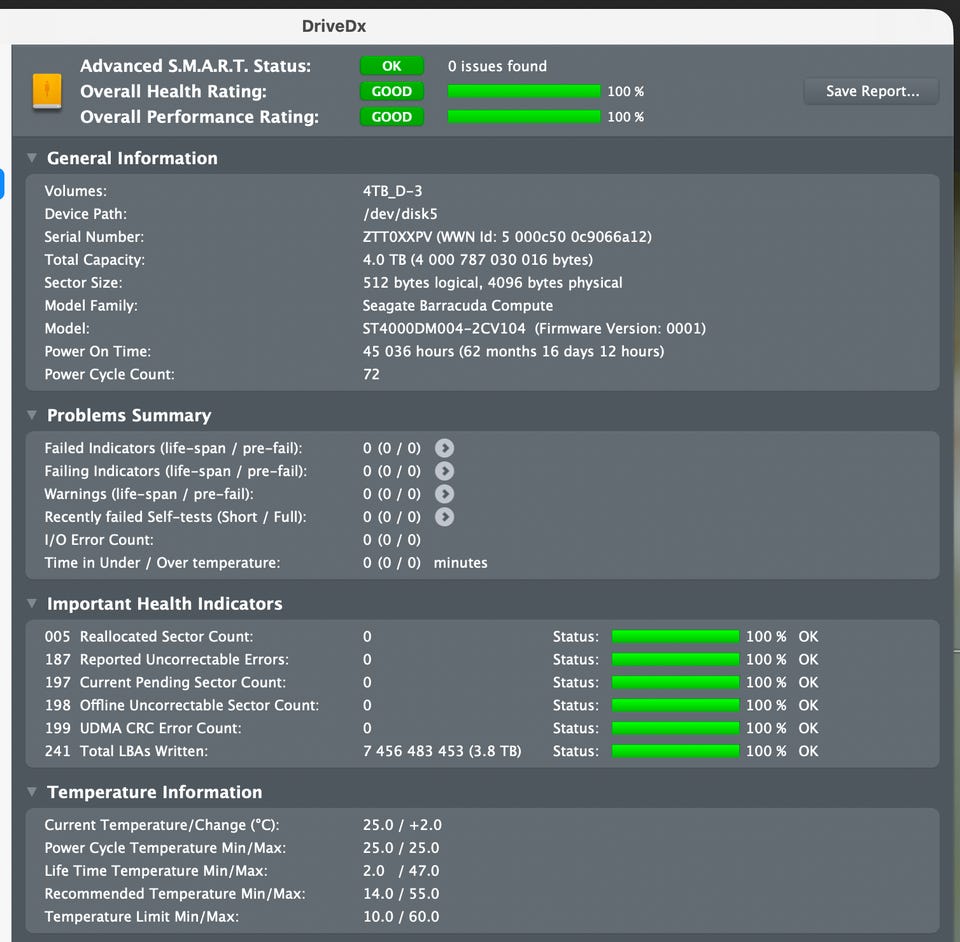Click the DriveDx window title
960x942 pixels.
[x=334, y=26]
